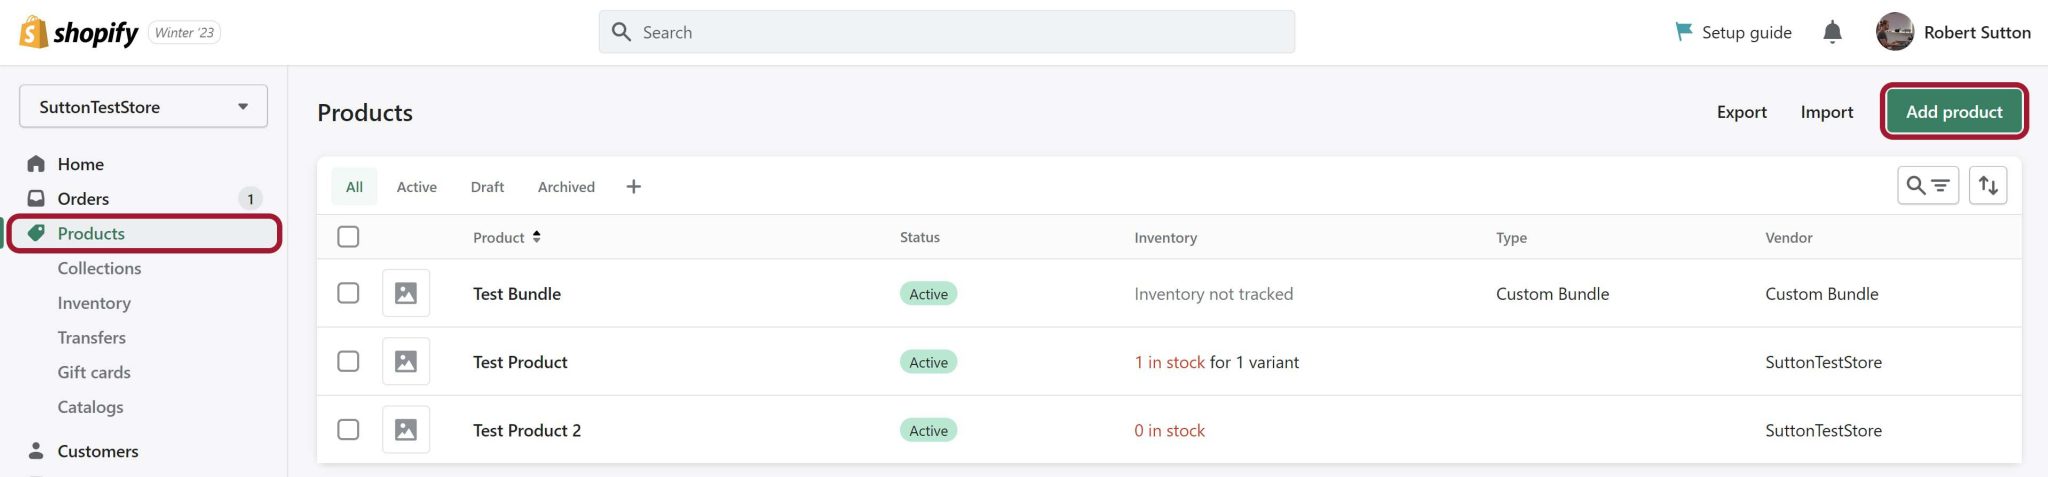Viewport: 2048px width, 477px height.
Task: Open Catalogs in the sidebar
Action: (x=90, y=407)
